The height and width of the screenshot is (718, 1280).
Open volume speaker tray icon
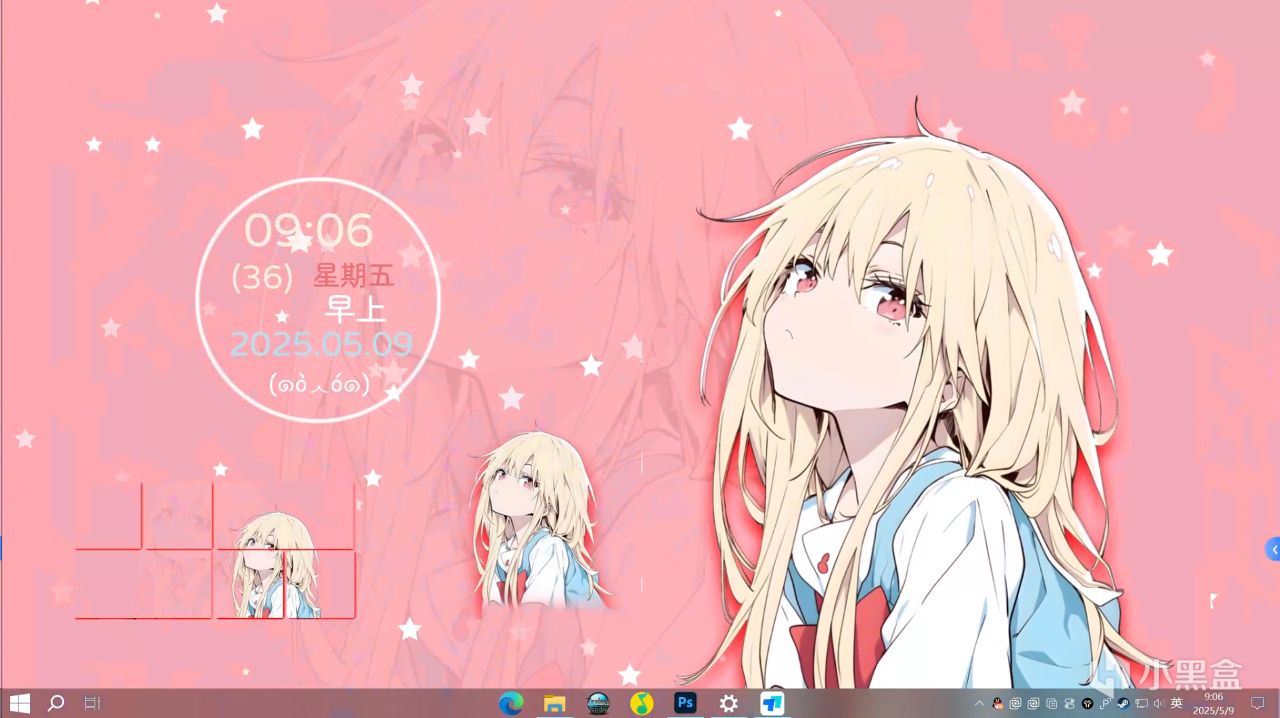[1158, 703]
